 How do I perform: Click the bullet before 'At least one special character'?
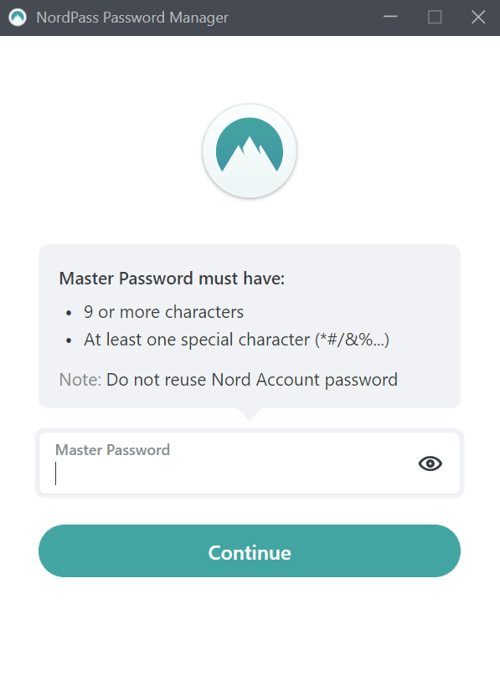[x=68, y=341]
